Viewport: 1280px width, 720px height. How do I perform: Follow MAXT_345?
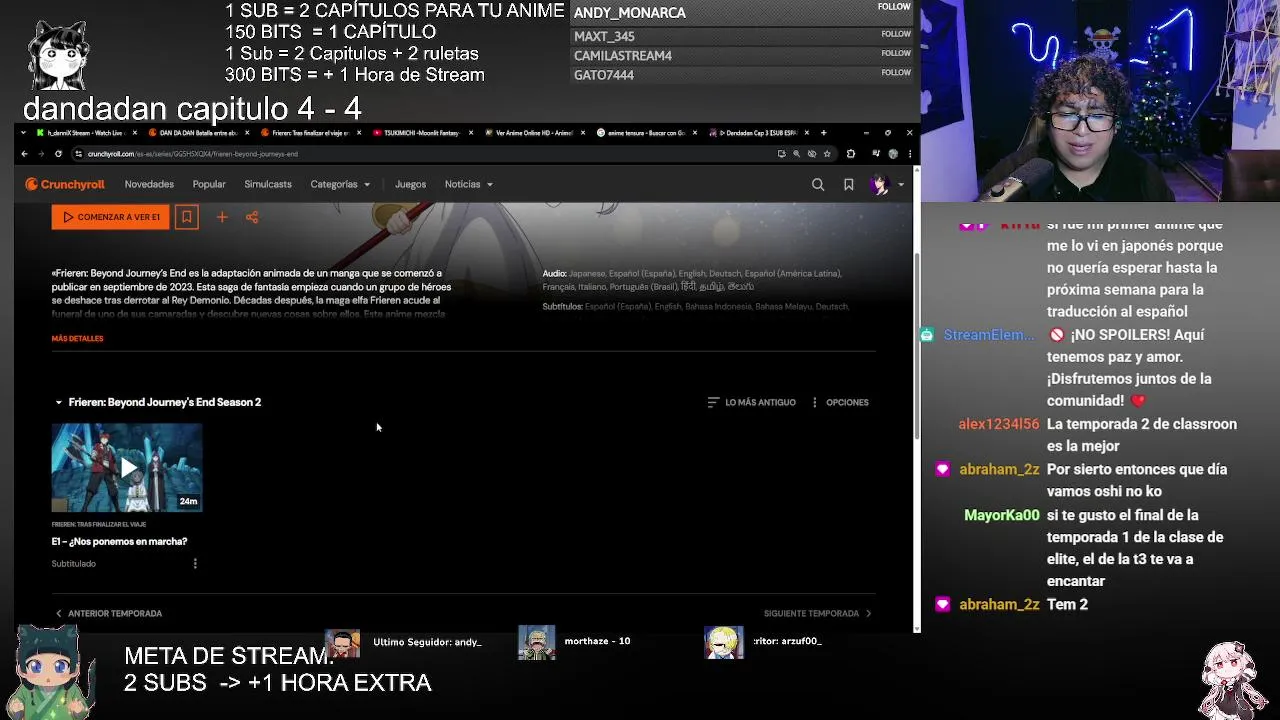pyautogui.click(x=896, y=34)
